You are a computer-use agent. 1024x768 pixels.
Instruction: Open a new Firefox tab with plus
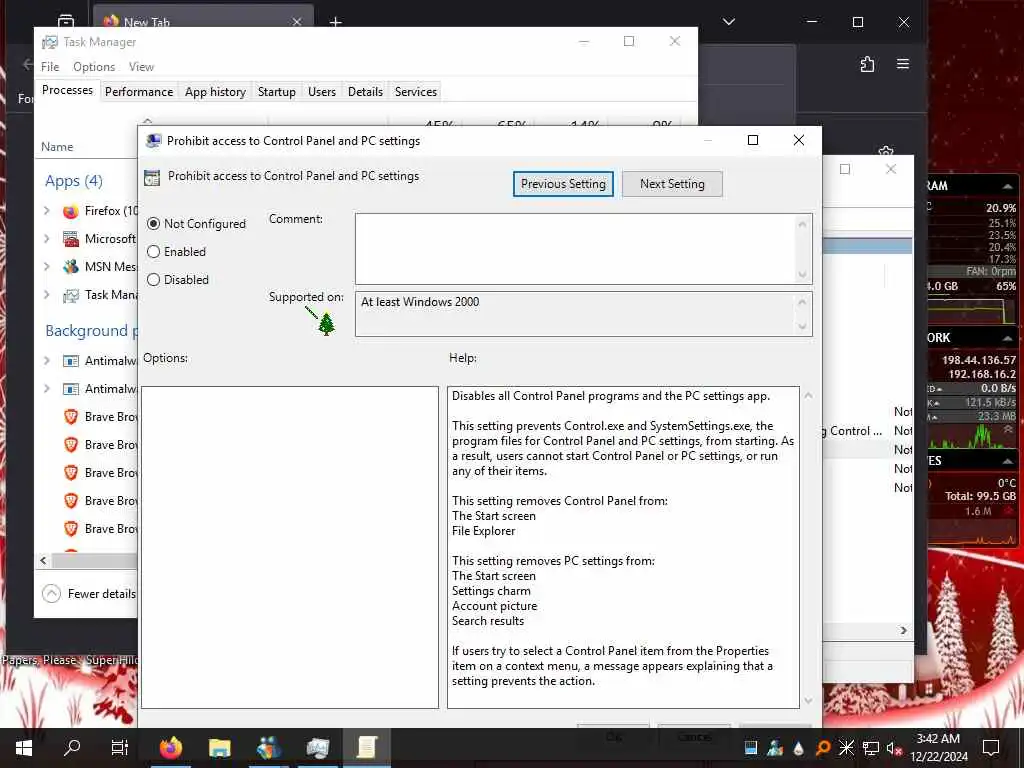336,22
